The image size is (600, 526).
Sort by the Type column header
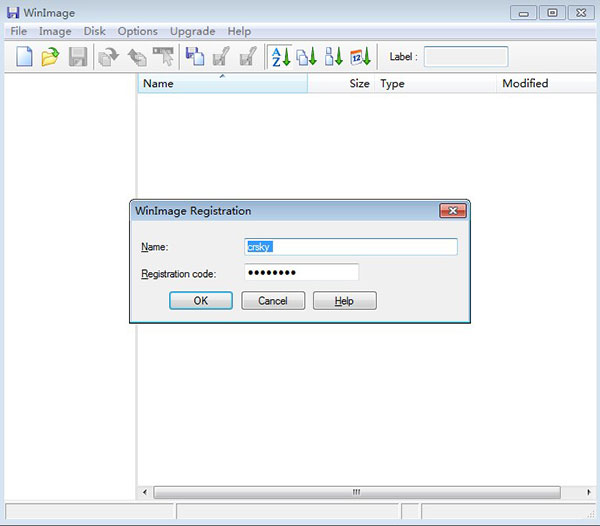pos(435,83)
